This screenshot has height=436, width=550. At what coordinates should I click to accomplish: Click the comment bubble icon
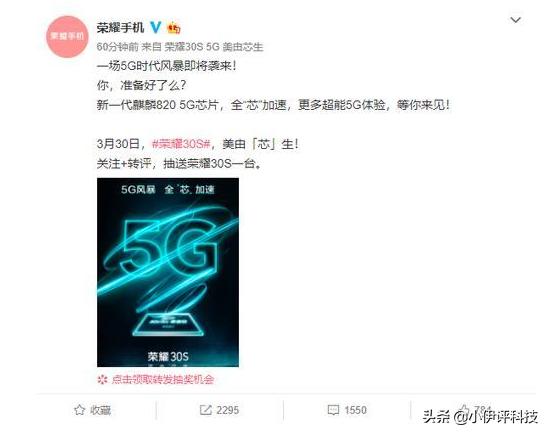[333, 410]
